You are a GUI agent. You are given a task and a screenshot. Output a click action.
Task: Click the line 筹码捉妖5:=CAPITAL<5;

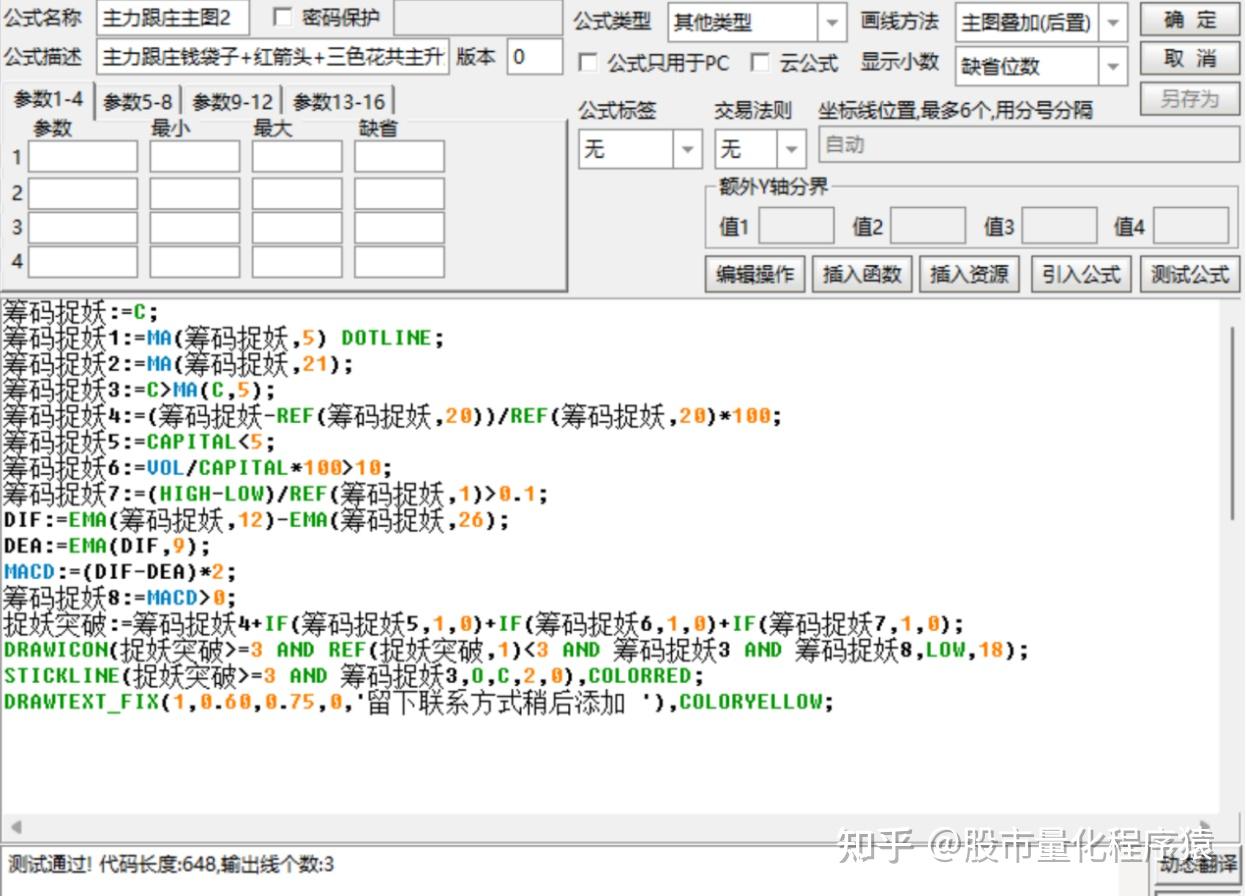click(138, 441)
